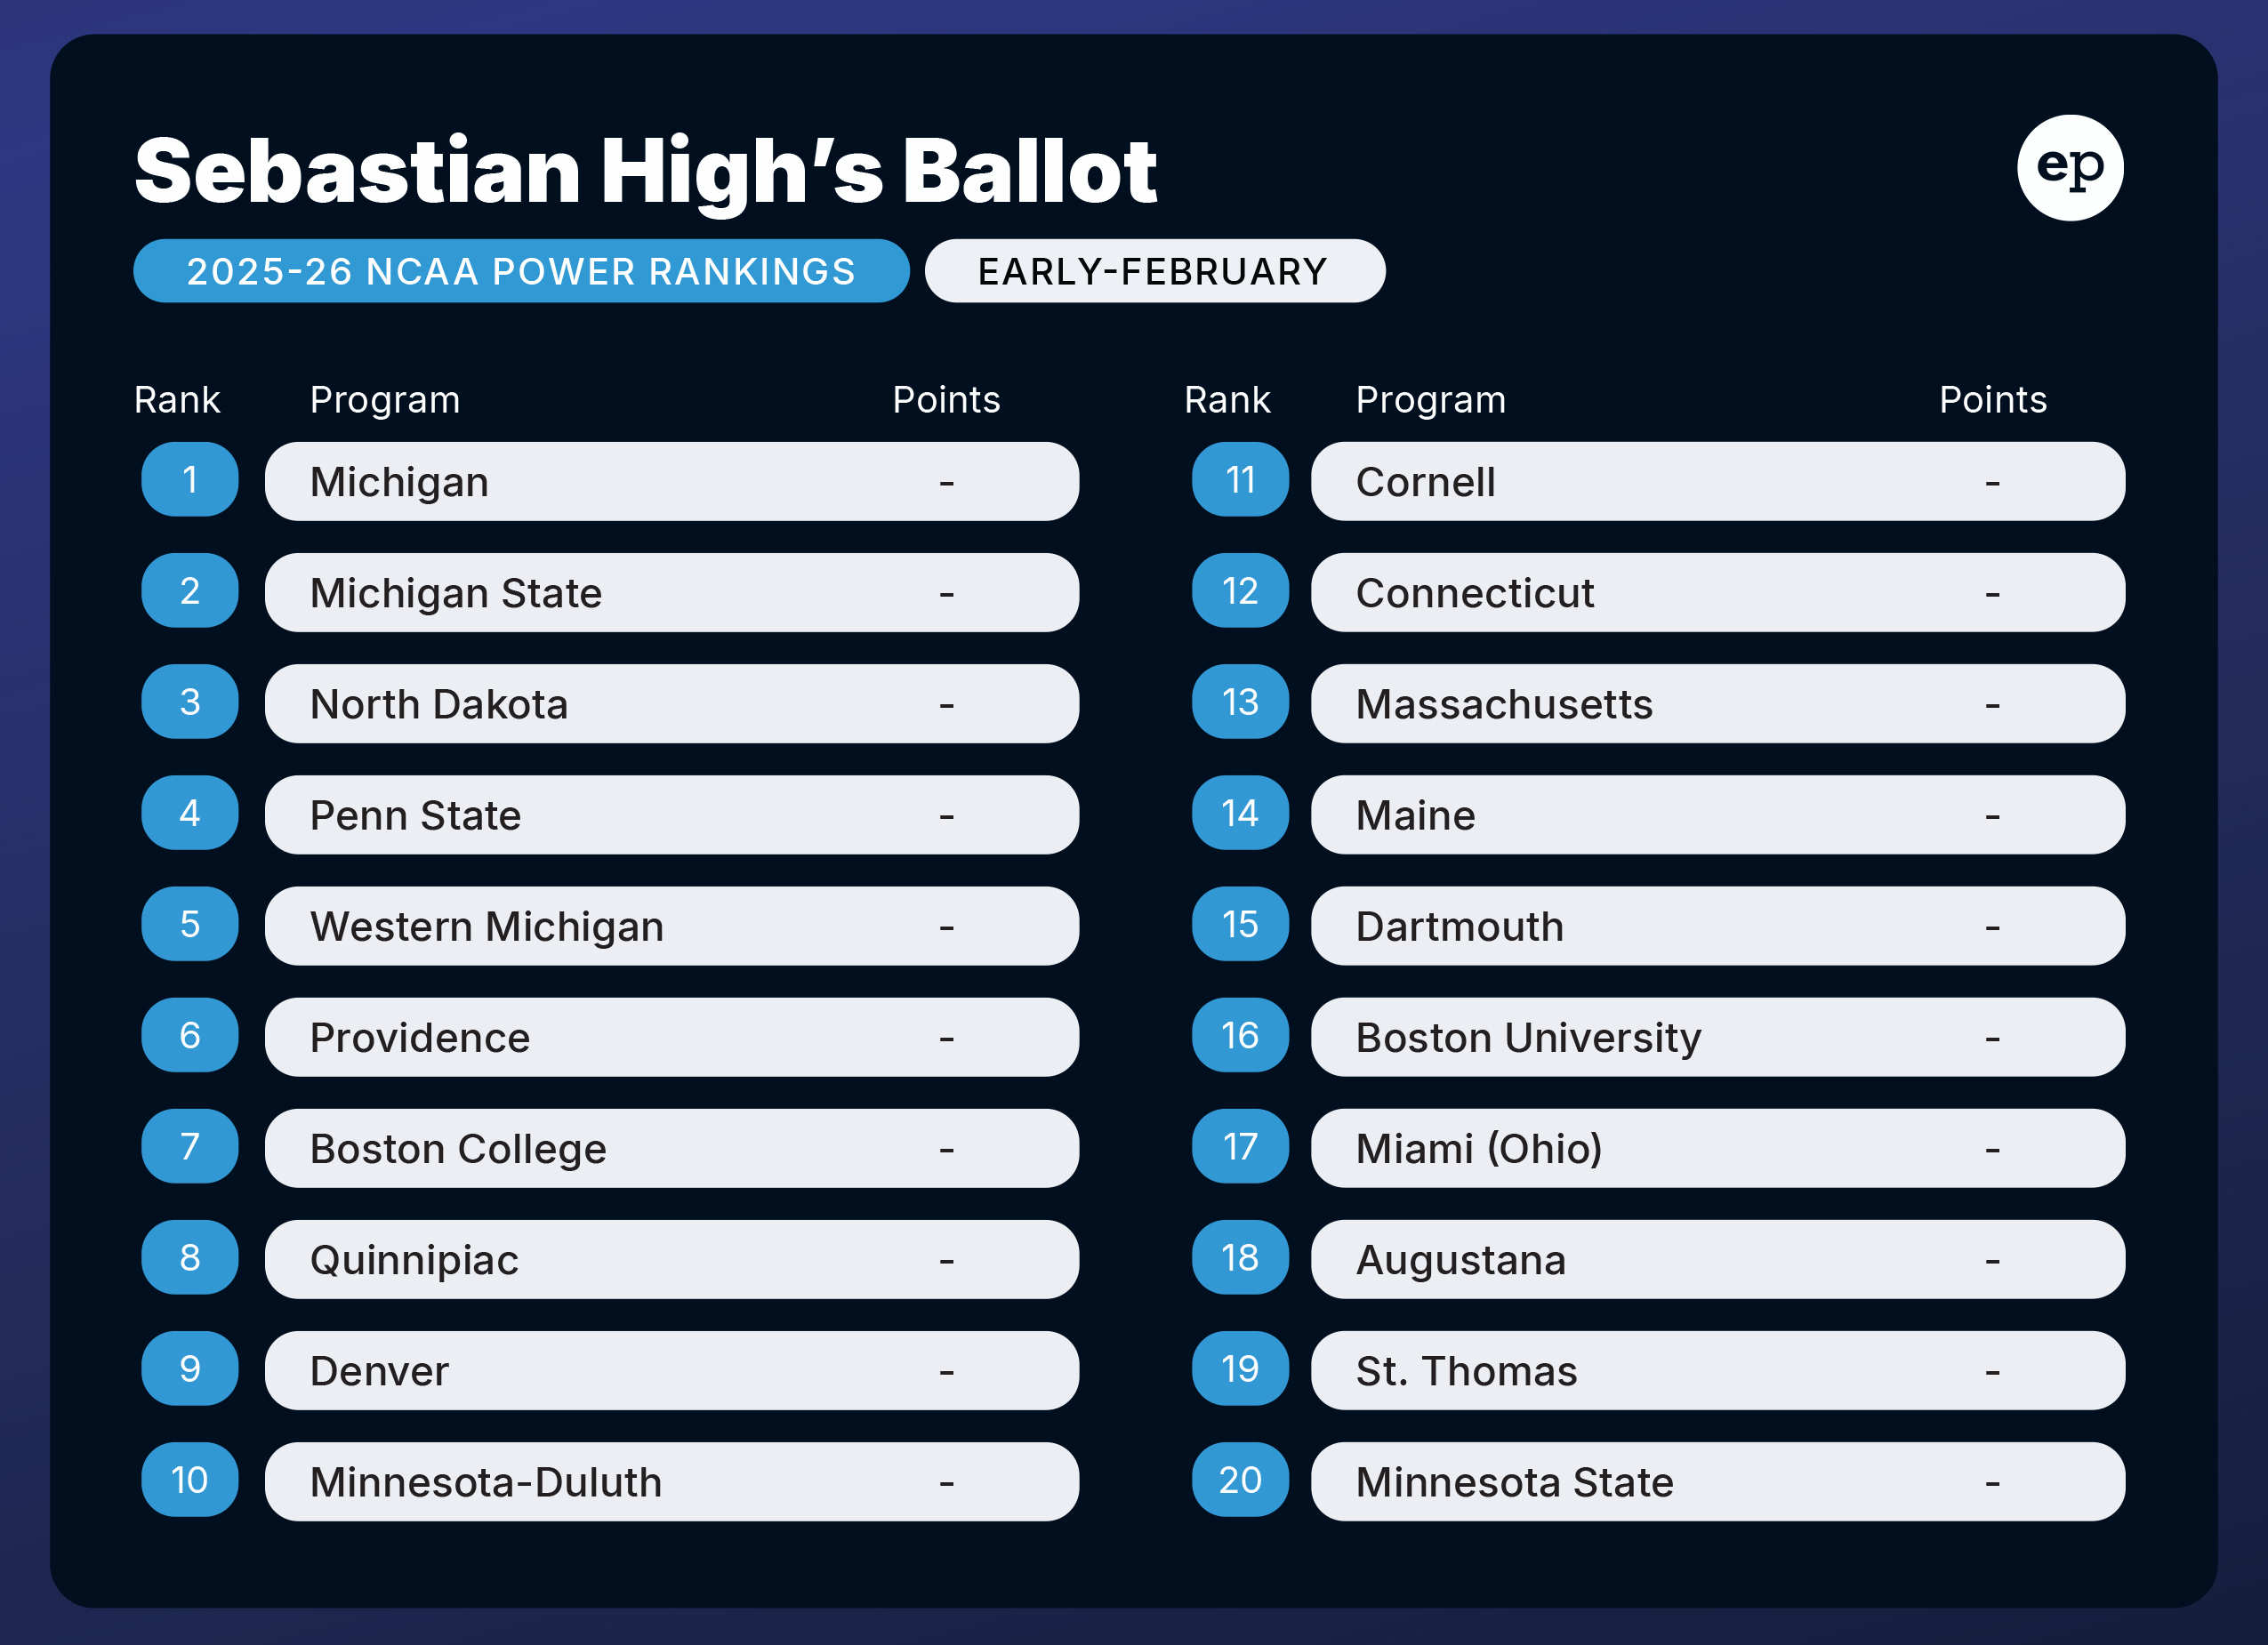Viewport: 2268px width, 1645px height.
Task: Open the Minnesota-Duluth entry
Action: tap(671, 1481)
